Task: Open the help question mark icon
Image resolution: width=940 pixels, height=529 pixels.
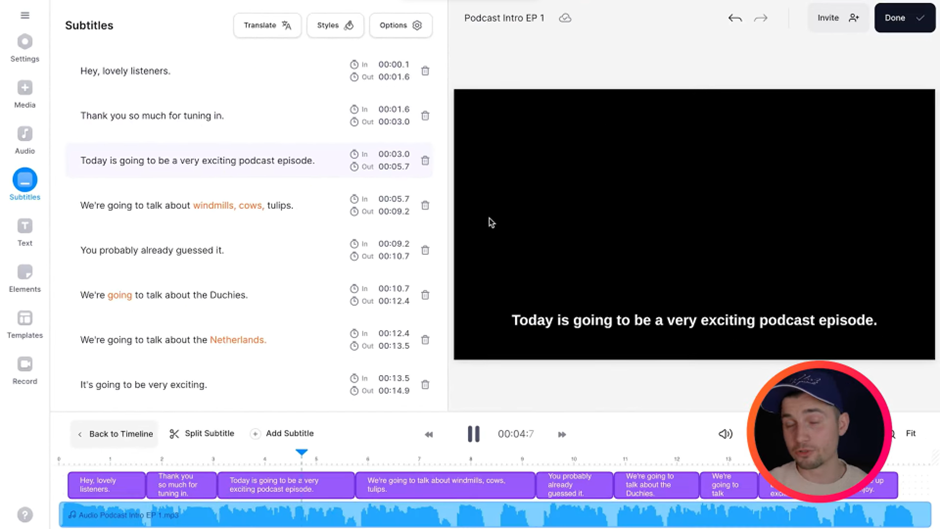Action: click(25, 515)
